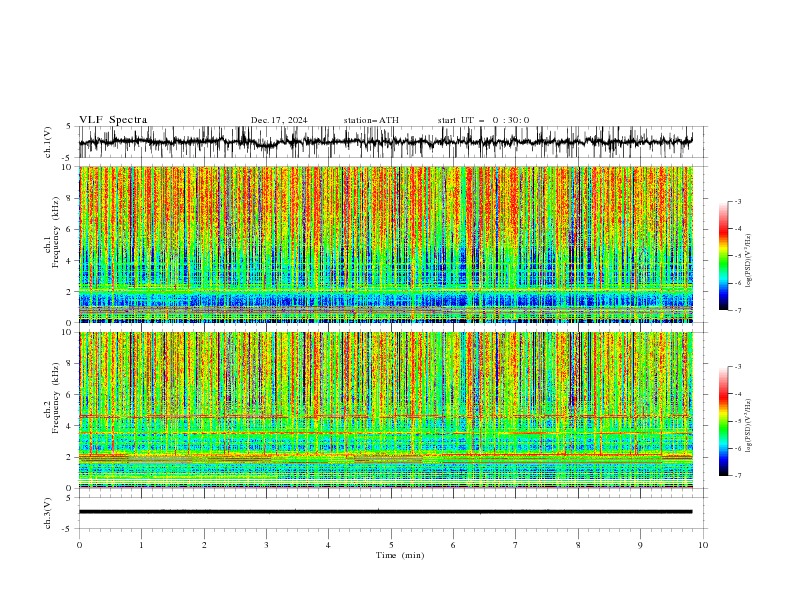The height and width of the screenshot is (612, 792).
Task: Click time axis tick label "9"
Action: tap(641, 545)
